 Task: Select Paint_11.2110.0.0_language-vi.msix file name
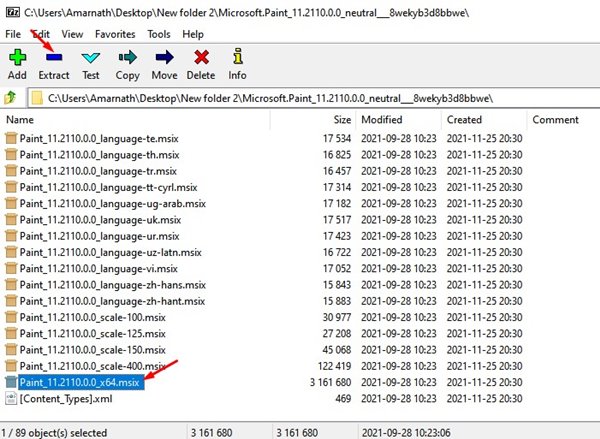coord(99,269)
